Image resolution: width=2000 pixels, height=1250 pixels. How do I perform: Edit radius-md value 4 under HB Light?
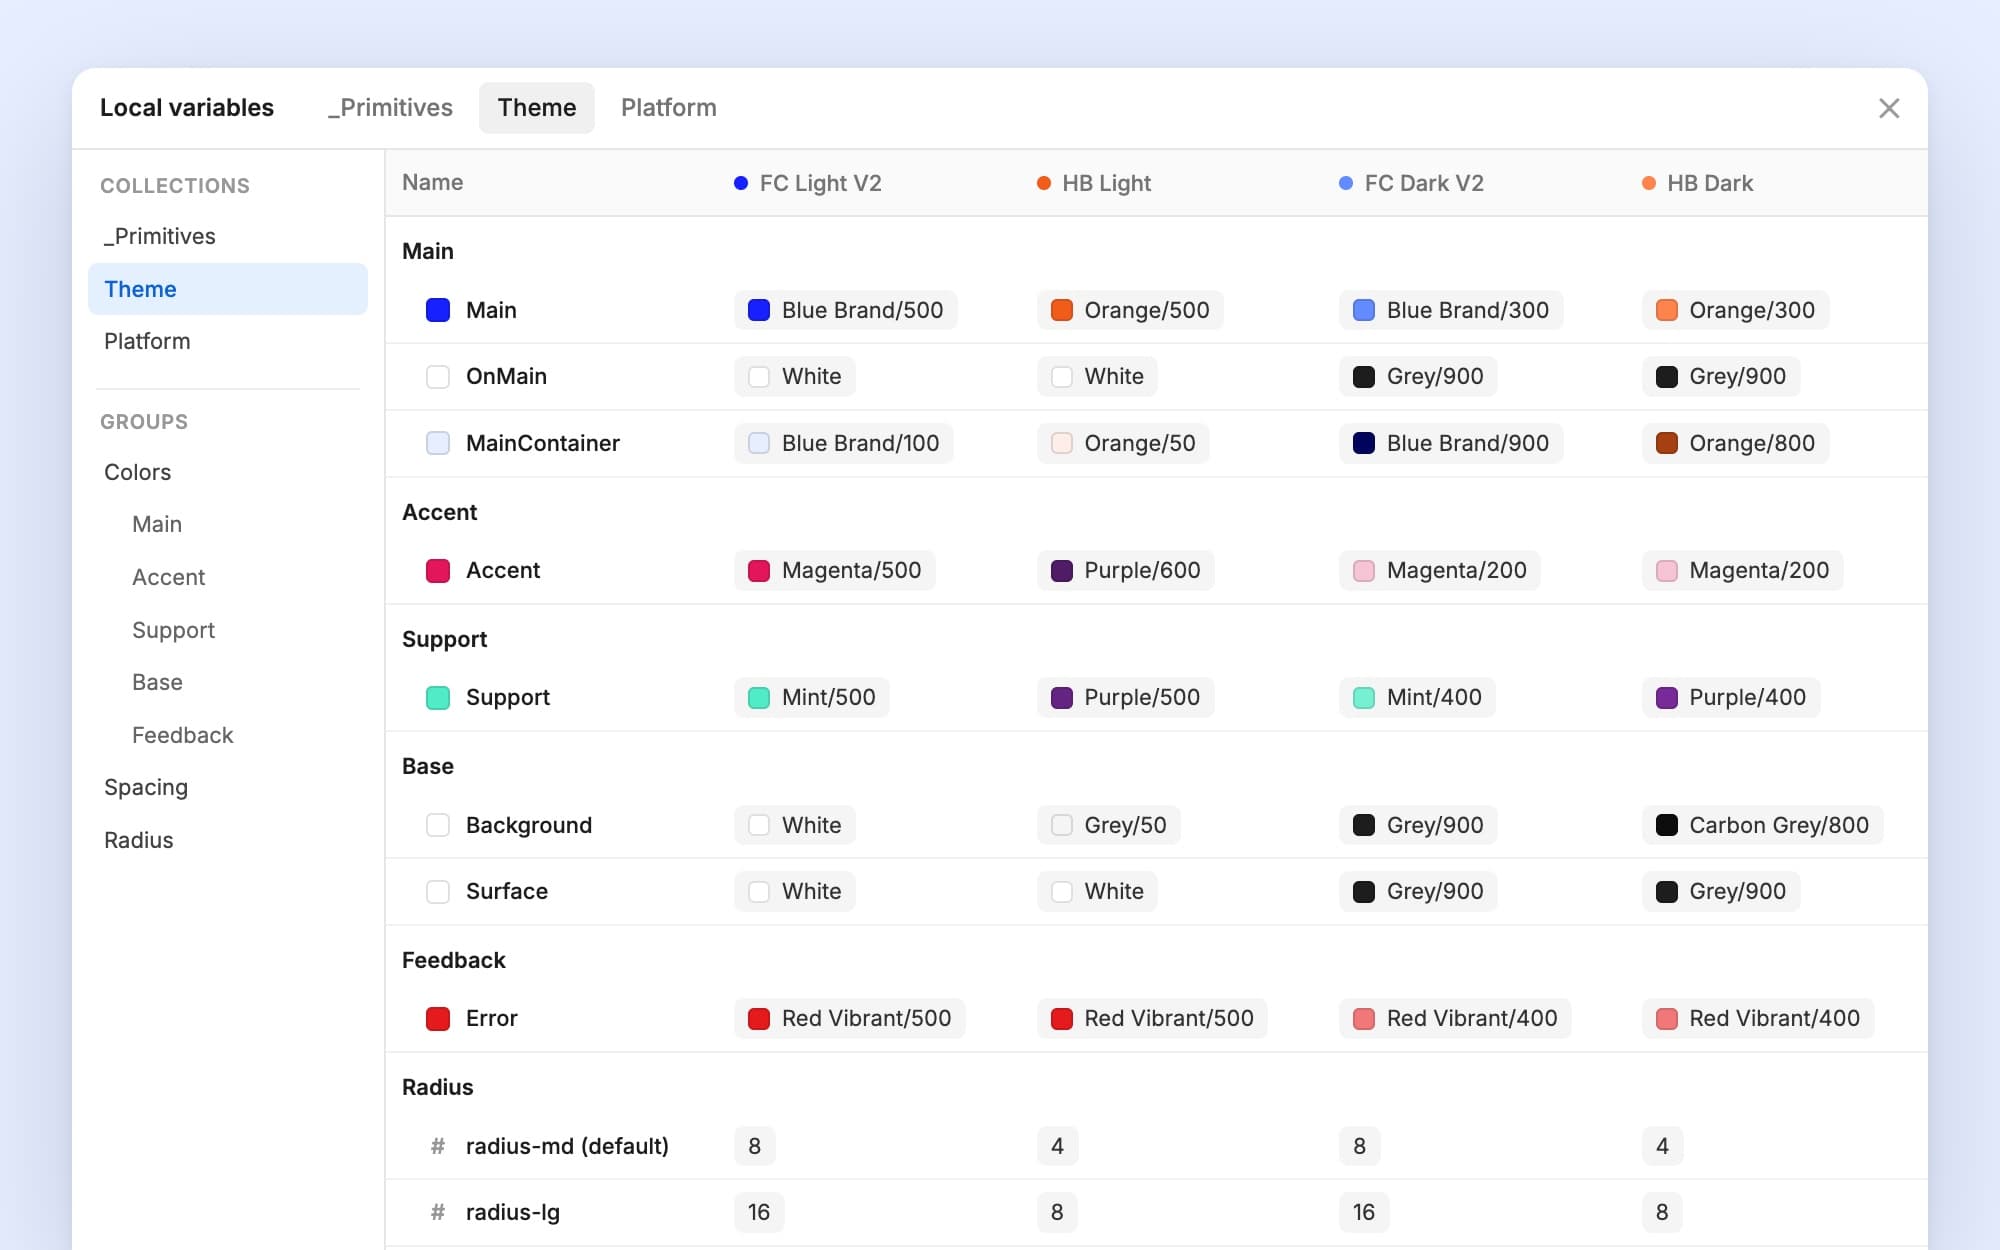pos(1058,1146)
